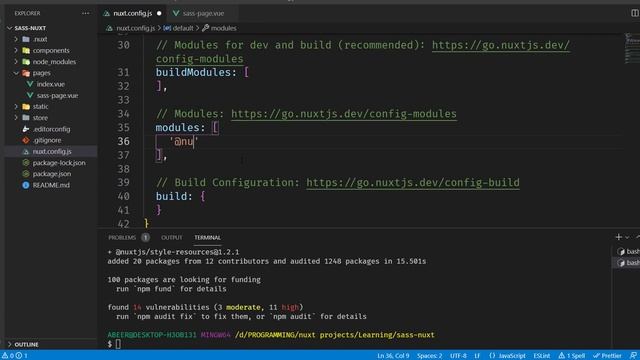Viewport: 640px width, 360px height.
Task: Click the nuxt icon on nuxt.config.js tab
Action: coord(107,13)
